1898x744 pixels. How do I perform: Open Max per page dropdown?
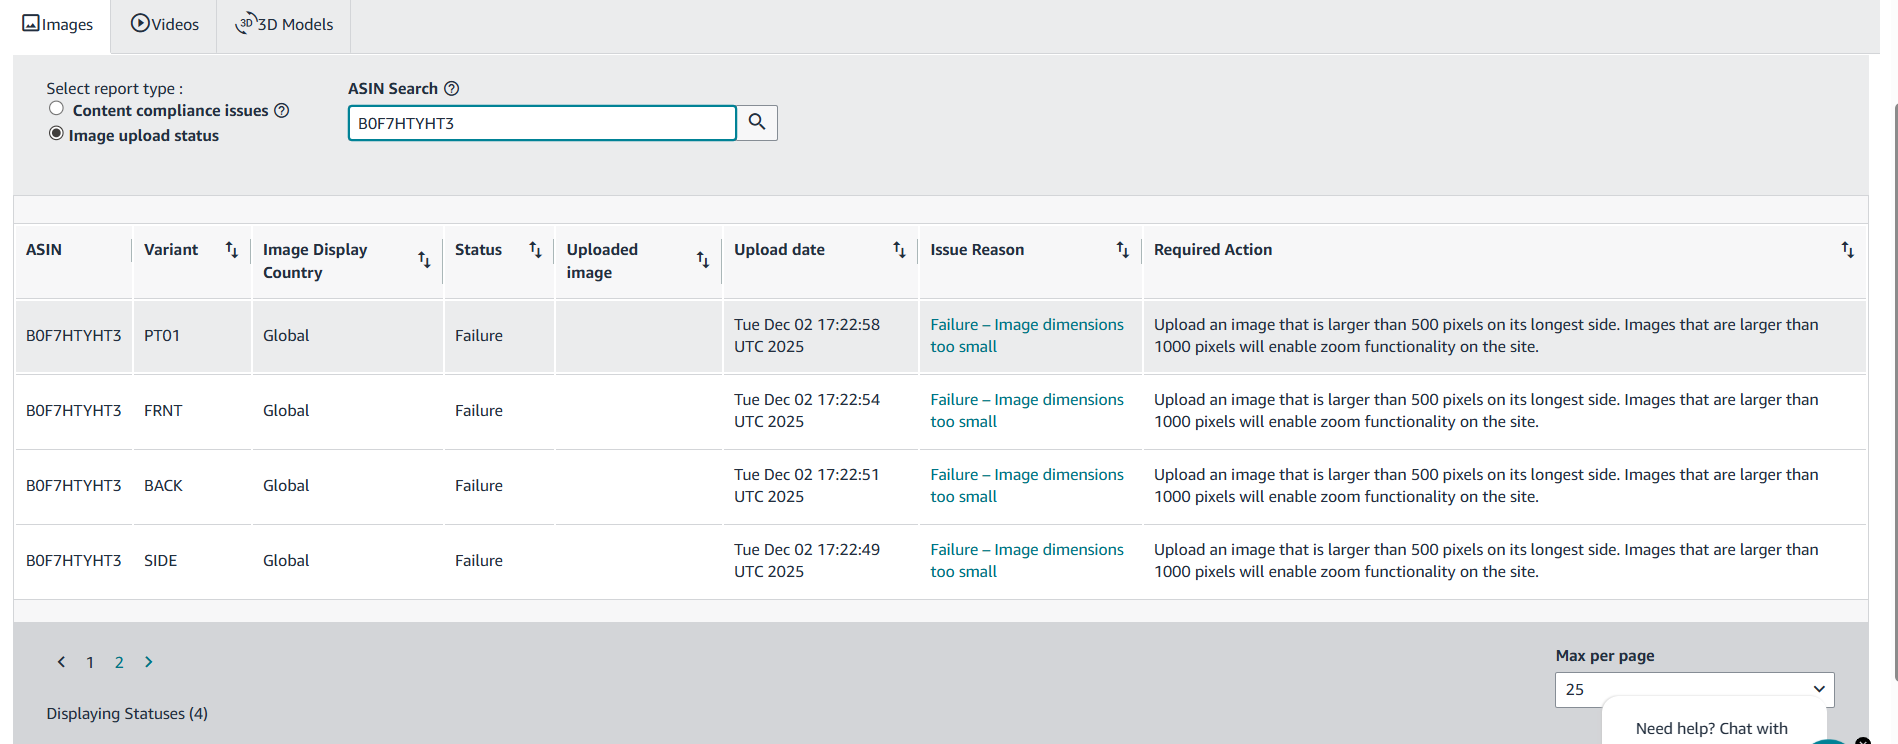point(1694,689)
